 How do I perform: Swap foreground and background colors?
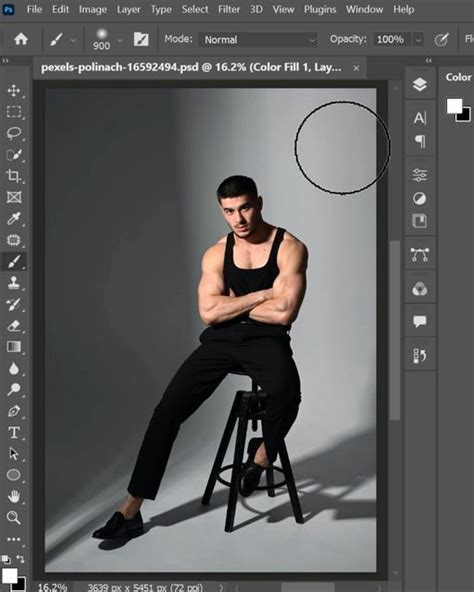pyautogui.click(x=20, y=559)
